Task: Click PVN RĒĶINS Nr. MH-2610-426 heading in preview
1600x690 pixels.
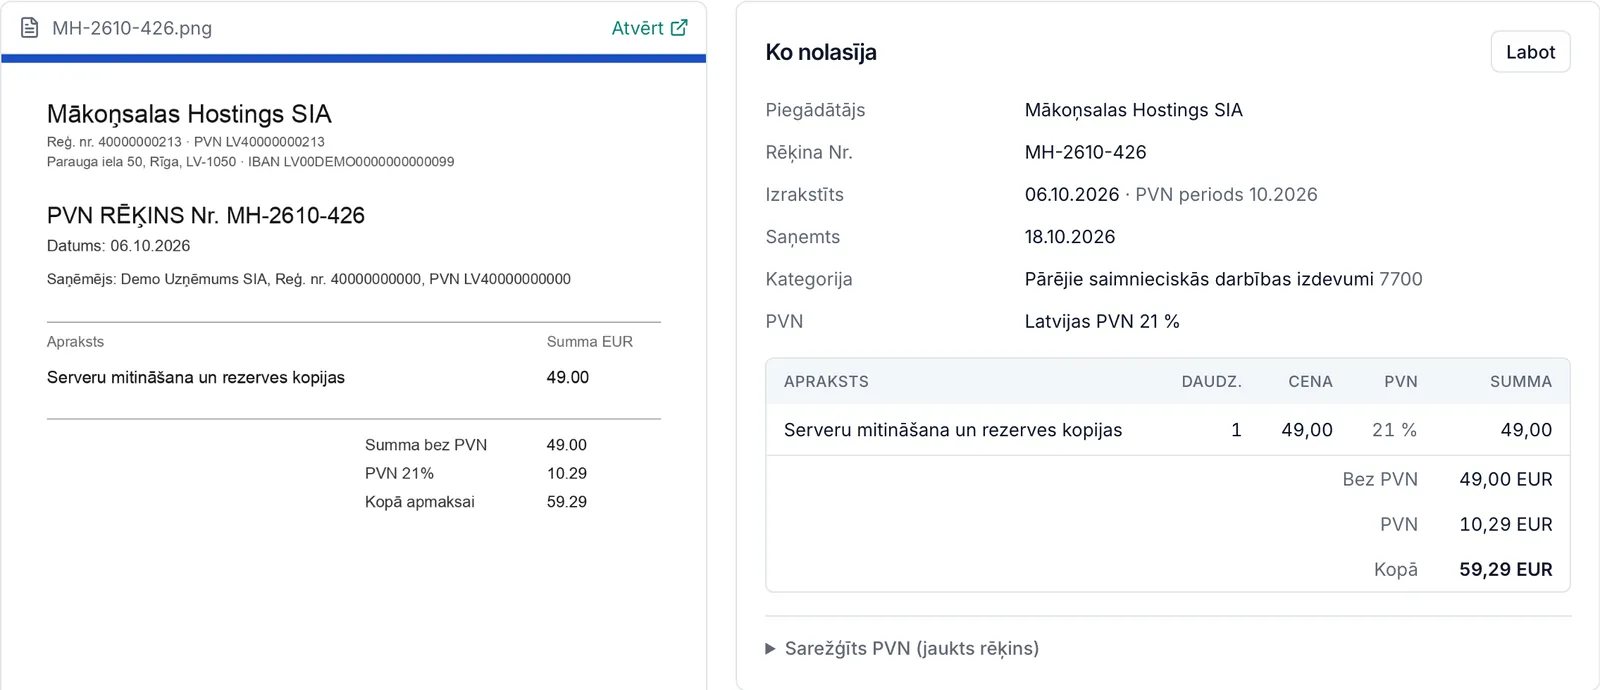Action: tap(206, 215)
